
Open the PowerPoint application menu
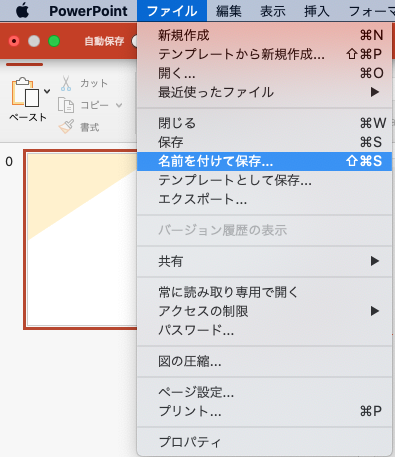point(88,11)
